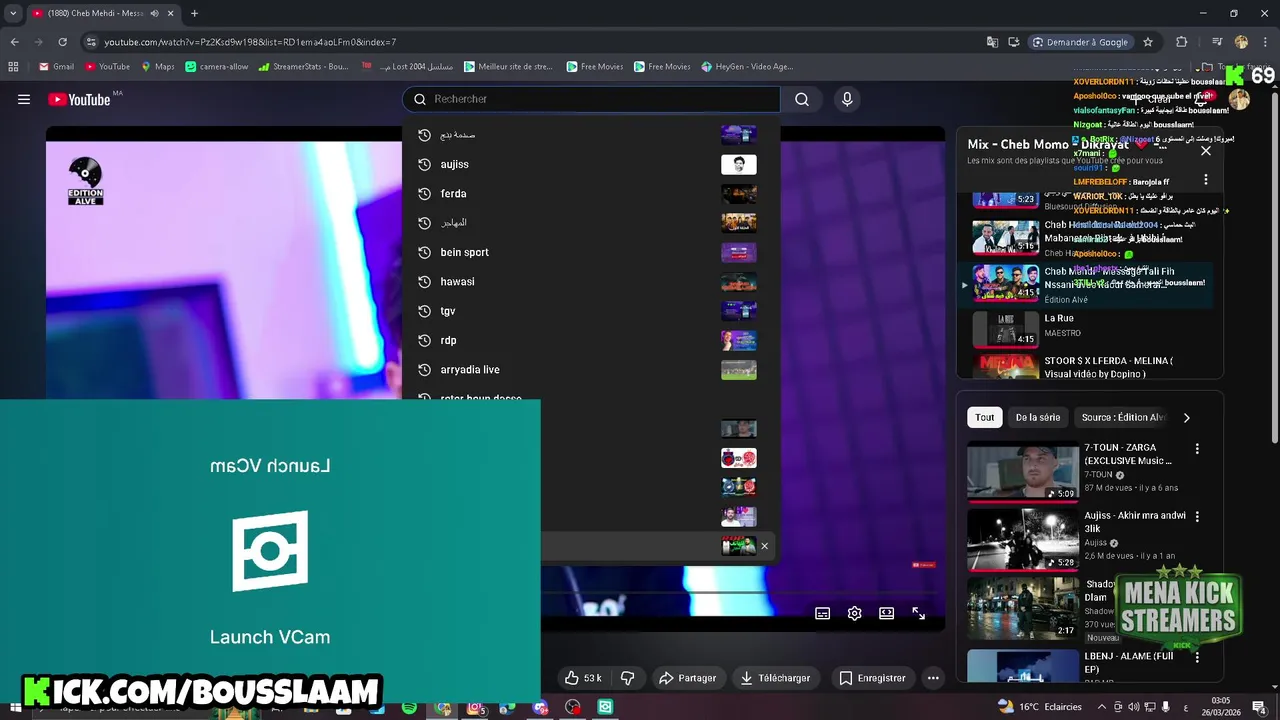Open the Gmail bookmark

coord(56,67)
